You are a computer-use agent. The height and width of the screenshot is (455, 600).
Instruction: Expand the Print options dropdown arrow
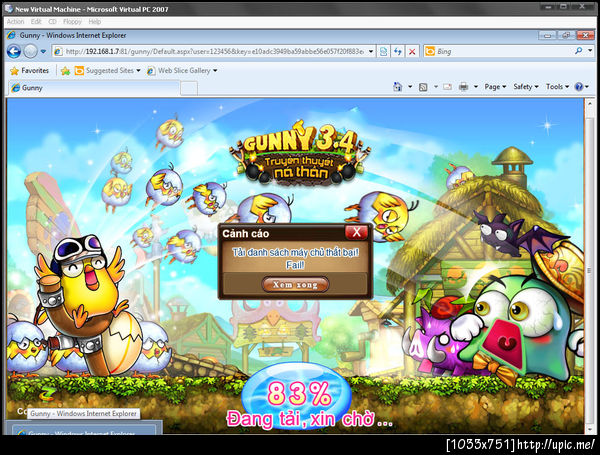(x=476, y=87)
